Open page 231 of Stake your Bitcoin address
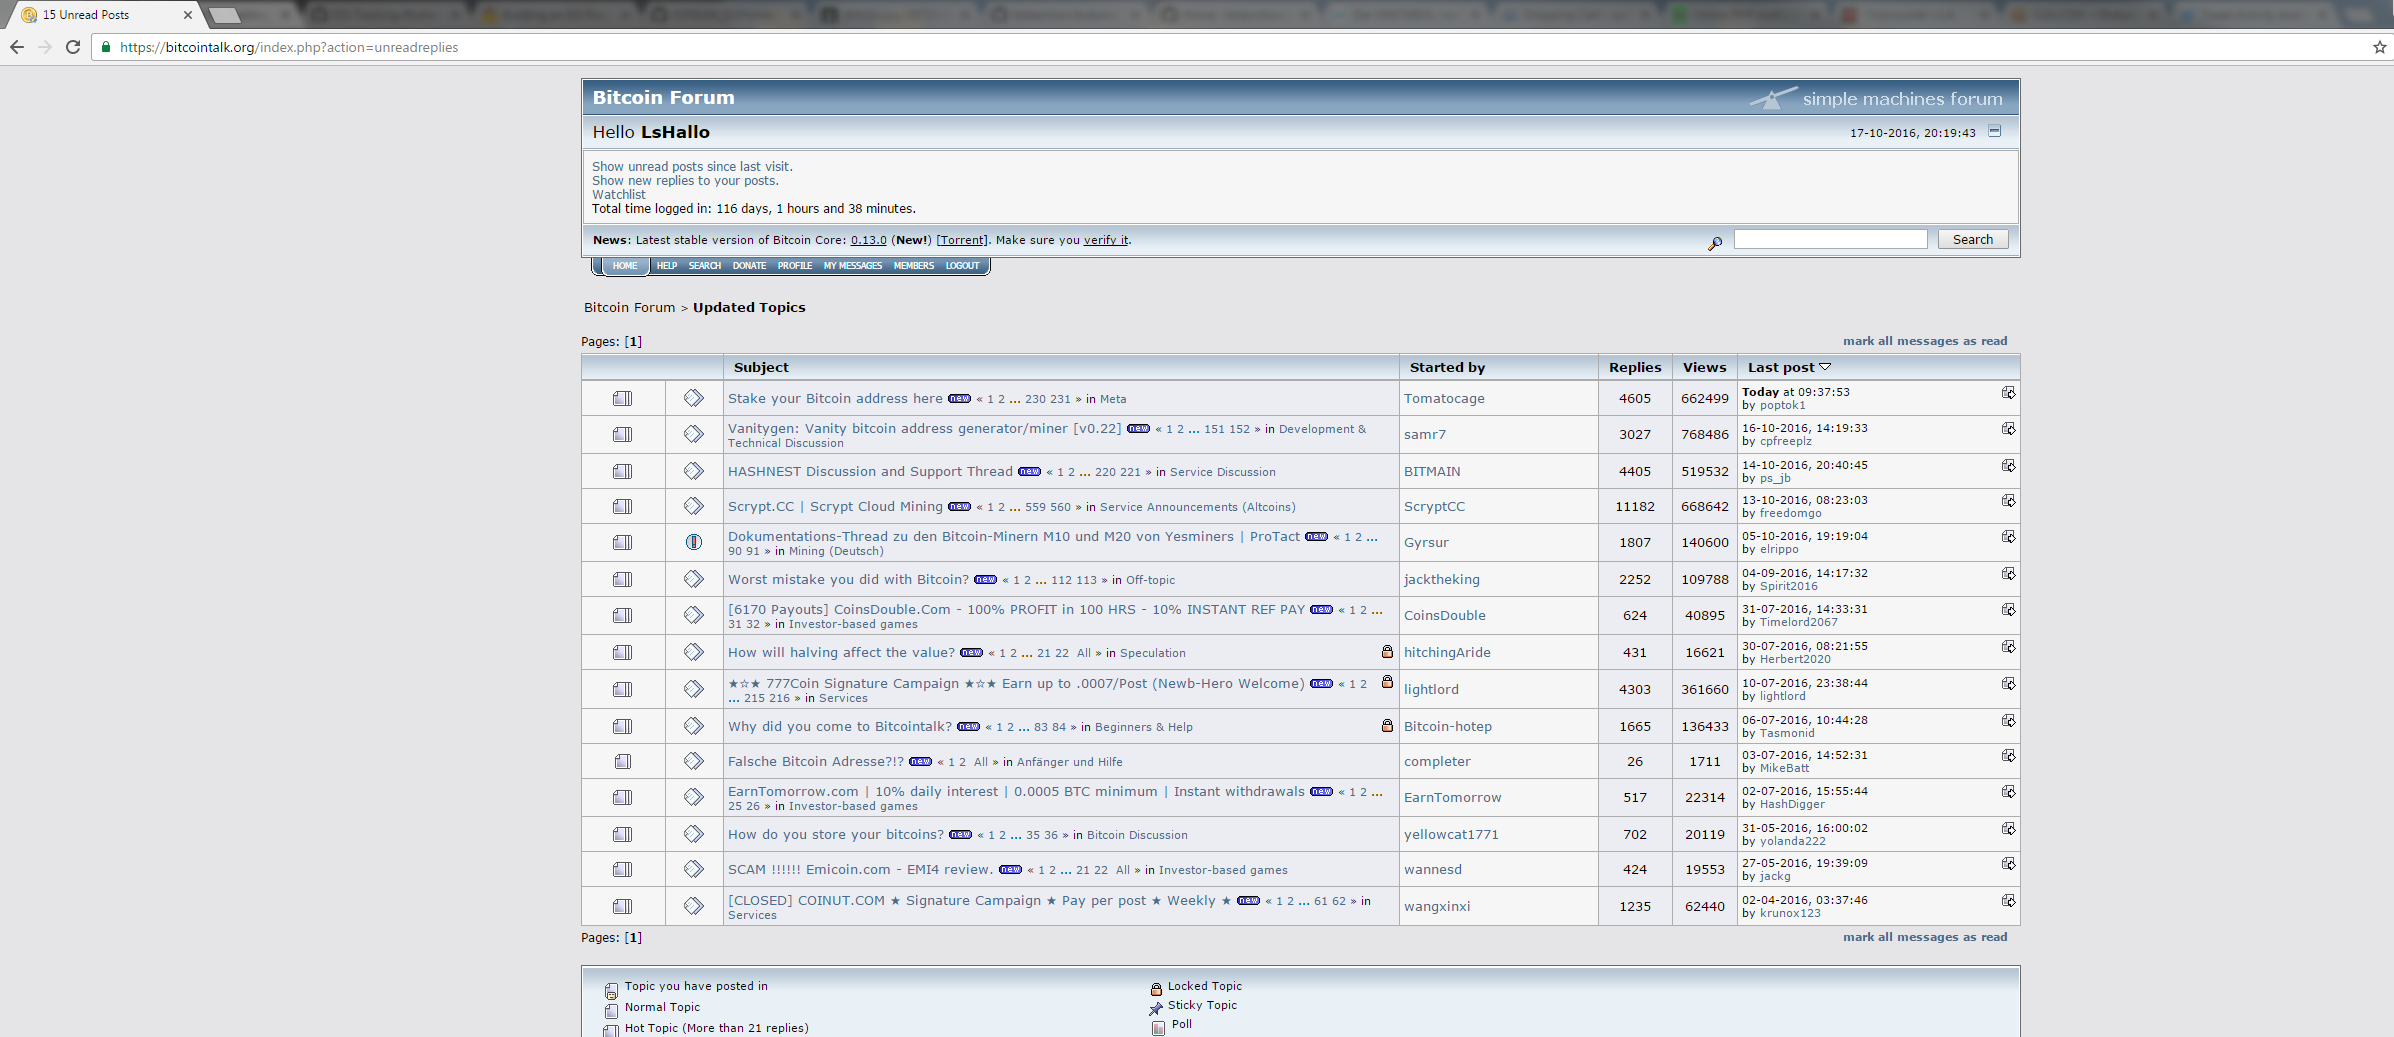This screenshot has width=2394, height=1037. coord(1061,399)
